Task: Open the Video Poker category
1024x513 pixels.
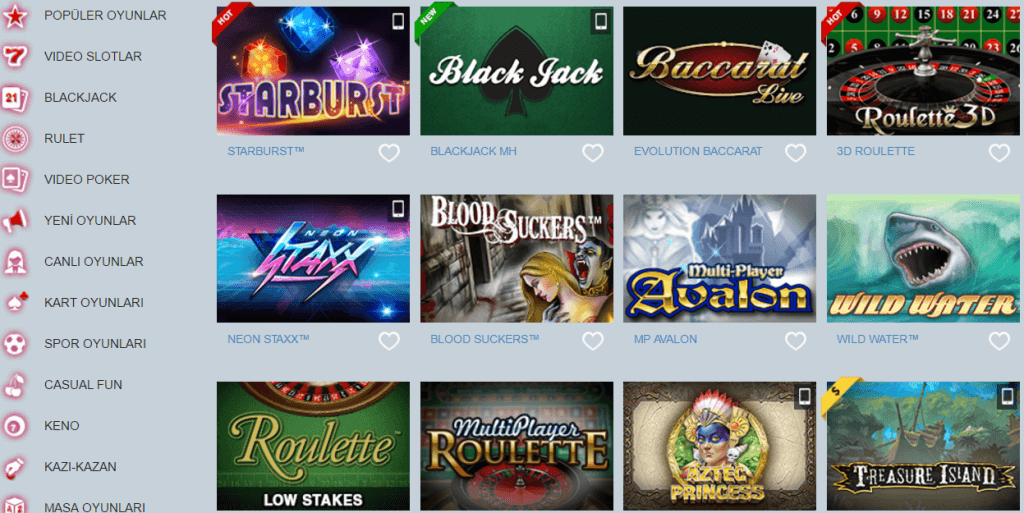Action: point(87,179)
